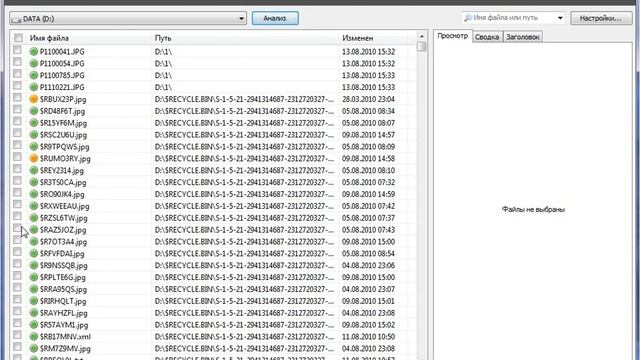
Task: Click the green status dot of P1100041.JPG
Action: click(x=34, y=51)
